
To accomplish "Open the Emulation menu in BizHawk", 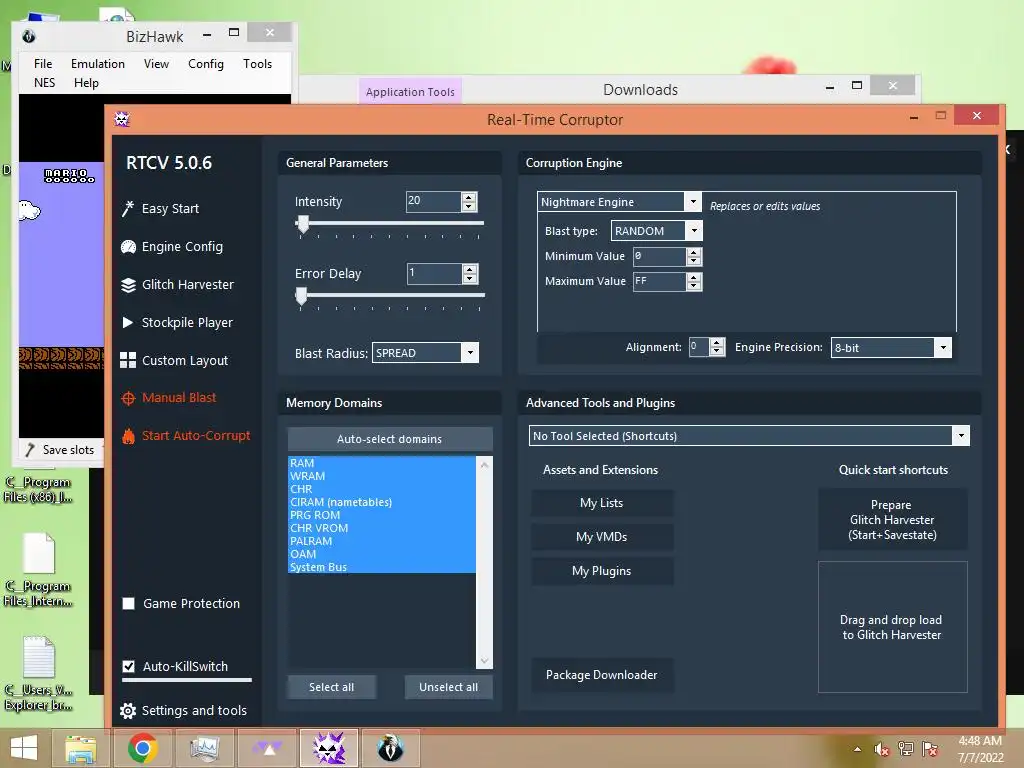I will click(x=98, y=64).
